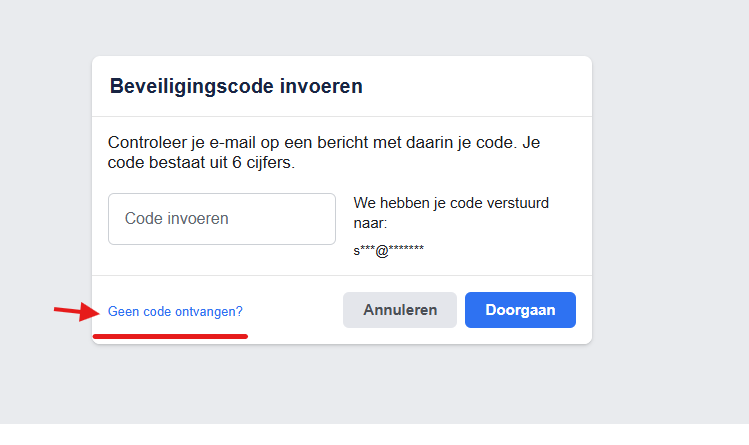
Task: Focus the 'Code invoeren' input field
Action: (222, 219)
